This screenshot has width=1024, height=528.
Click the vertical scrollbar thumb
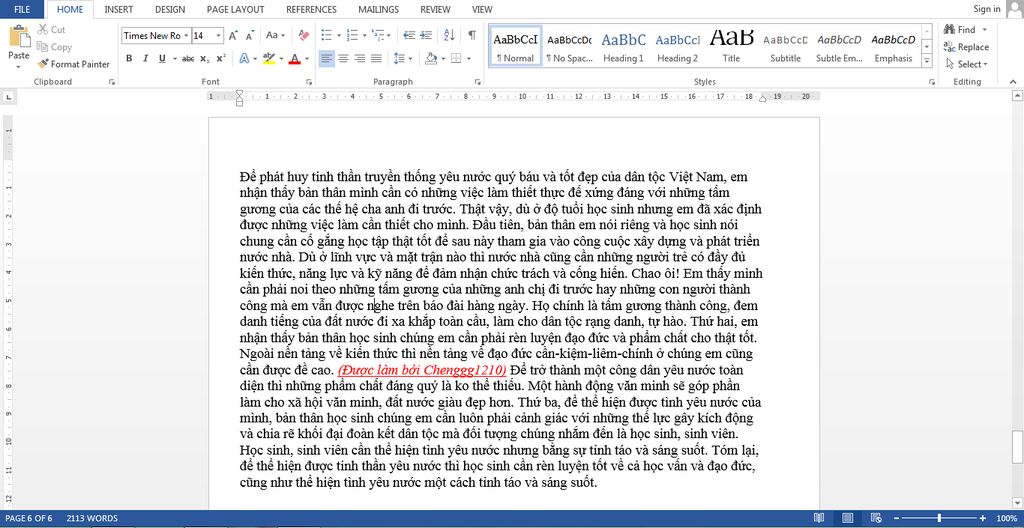tap(1017, 446)
